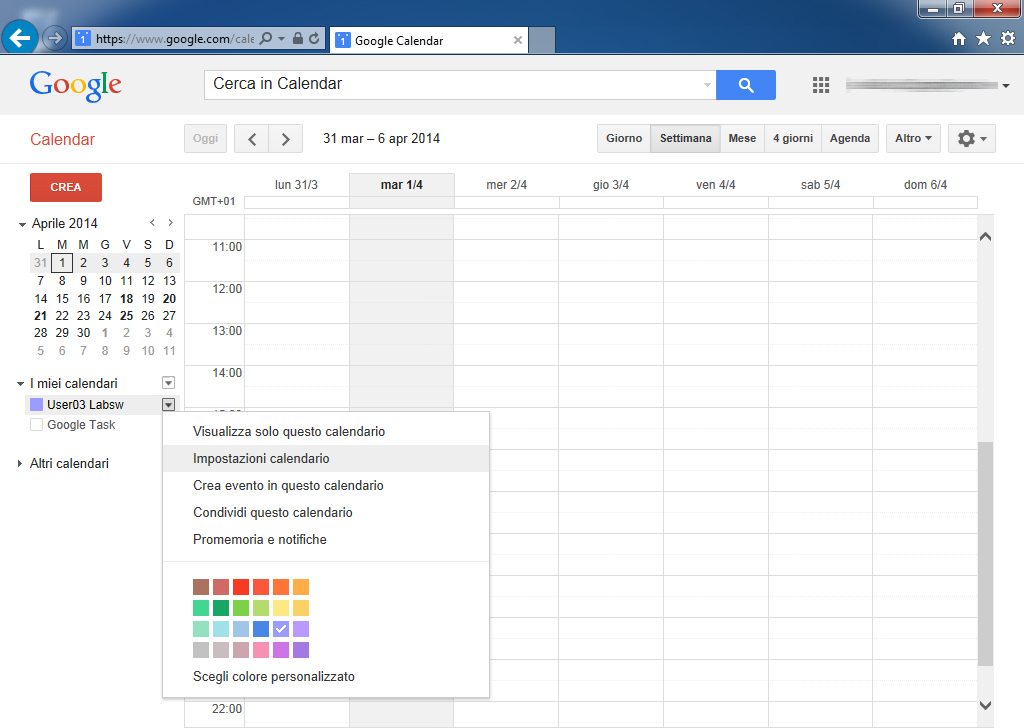Pick the bright red color swatch
The width and height of the screenshot is (1024, 728).
241,587
